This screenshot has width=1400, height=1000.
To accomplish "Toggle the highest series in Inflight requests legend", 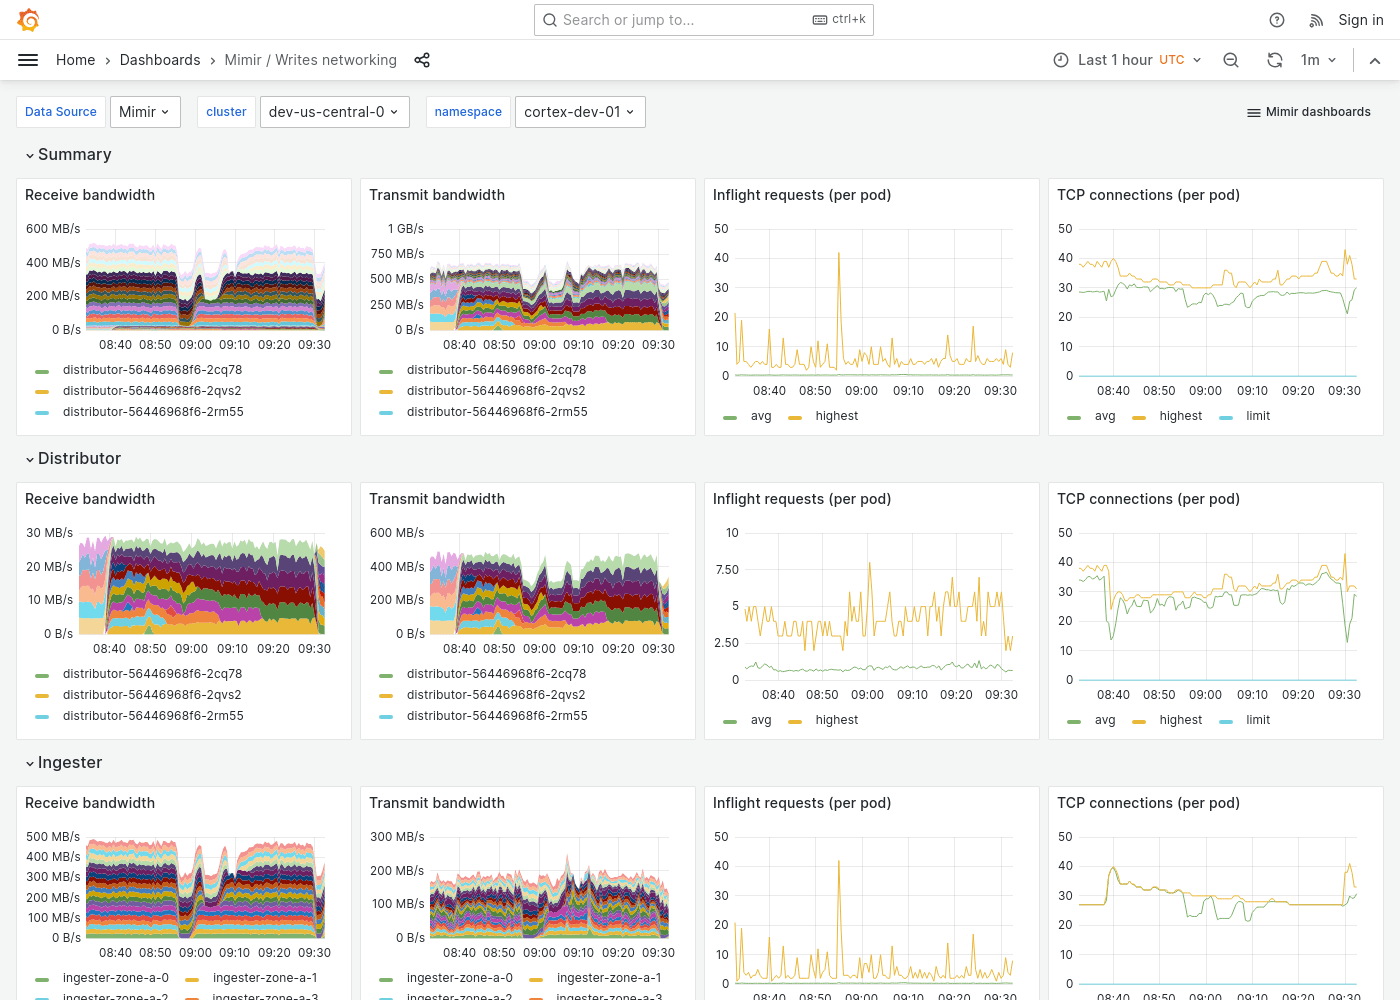I will pos(836,415).
